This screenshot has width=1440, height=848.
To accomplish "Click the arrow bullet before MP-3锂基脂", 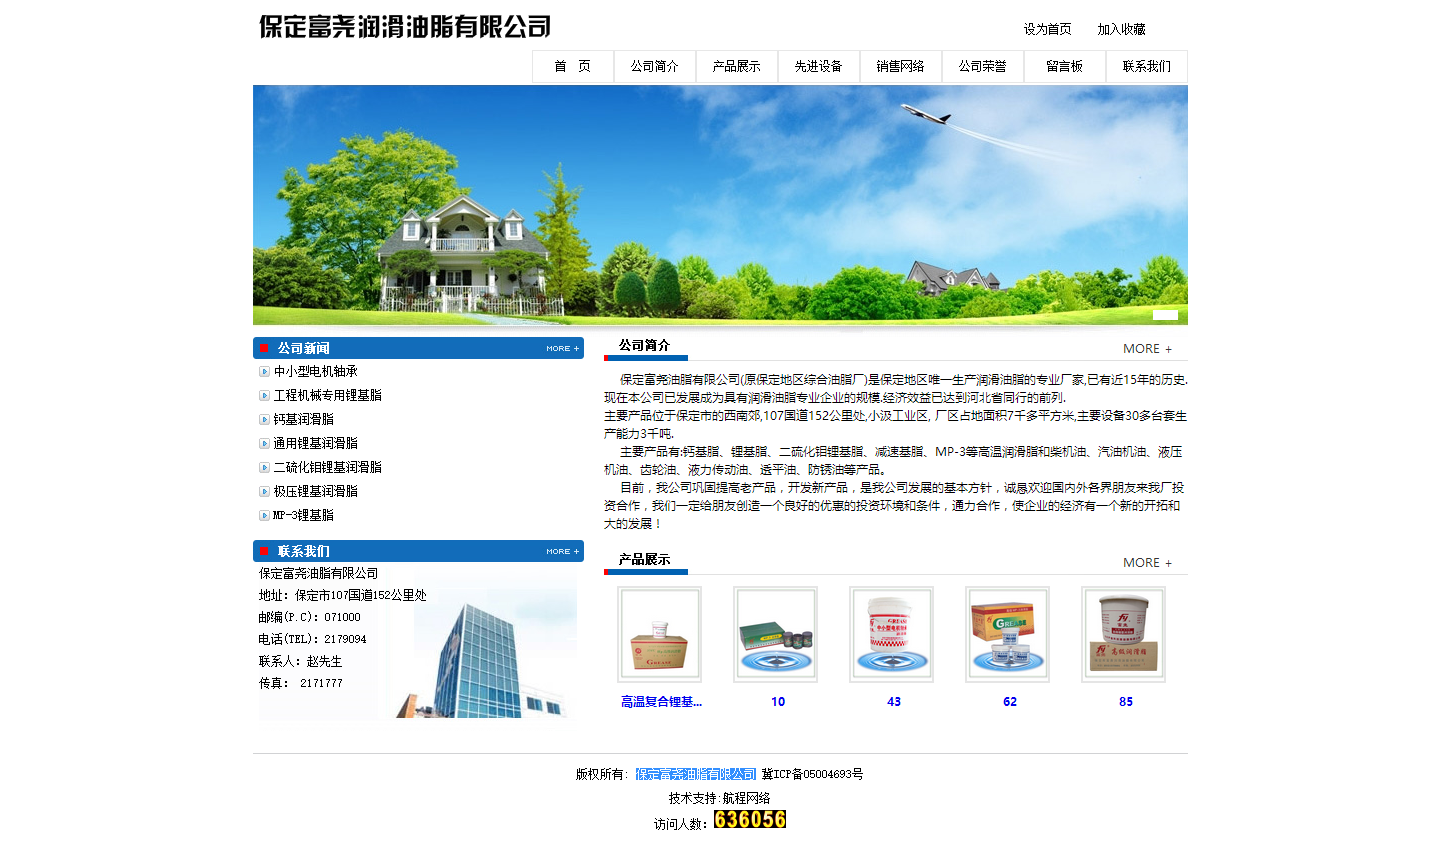I will click(263, 515).
